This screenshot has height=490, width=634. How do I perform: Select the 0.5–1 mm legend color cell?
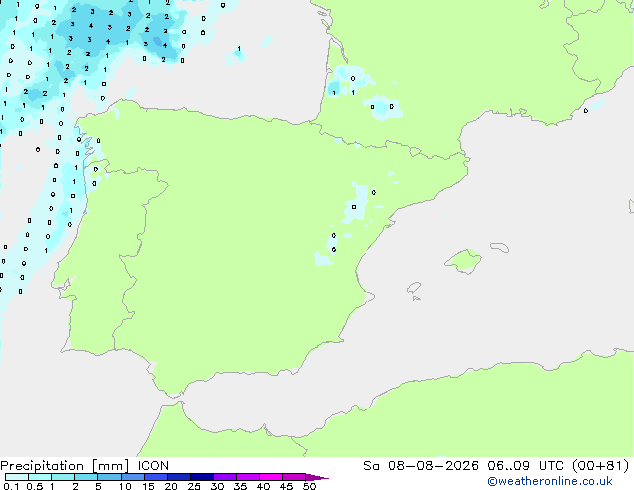(x=40, y=477)
